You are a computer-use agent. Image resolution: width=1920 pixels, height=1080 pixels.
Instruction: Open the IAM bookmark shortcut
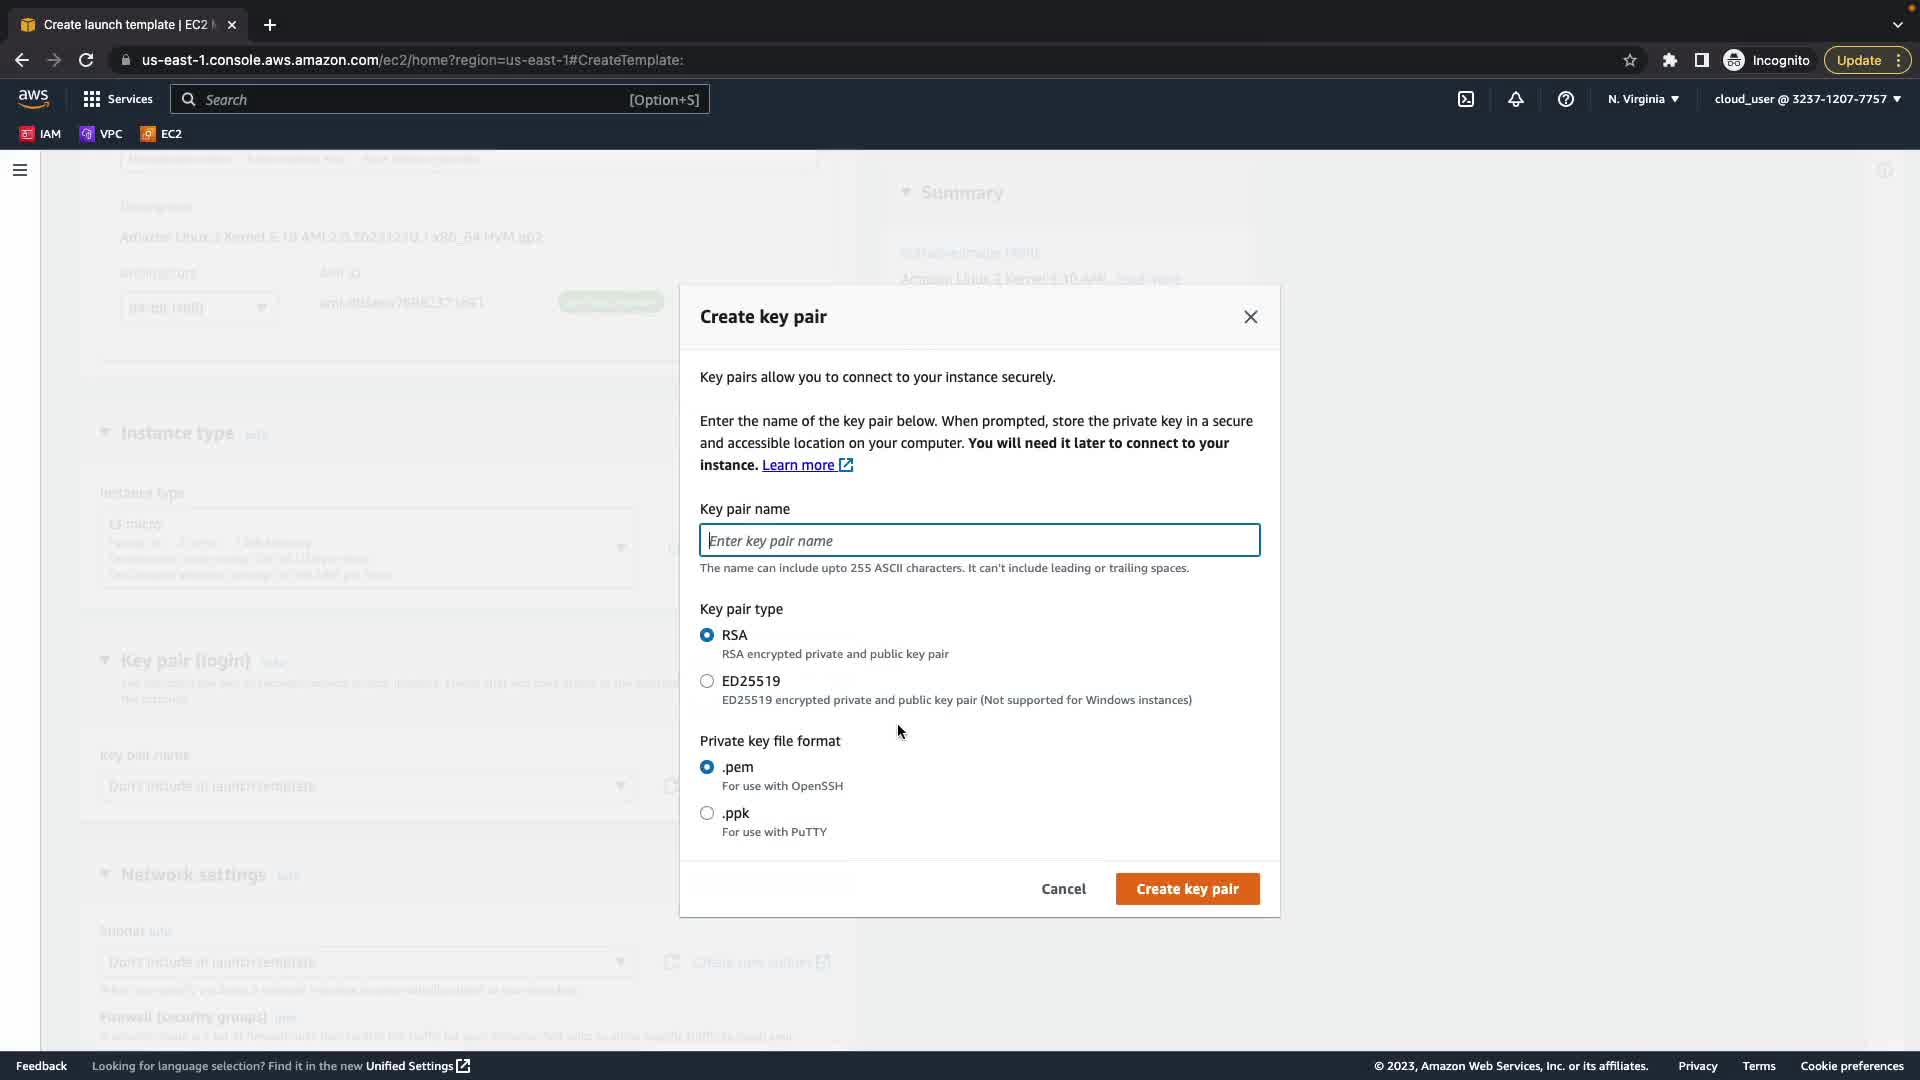(40, 133)
